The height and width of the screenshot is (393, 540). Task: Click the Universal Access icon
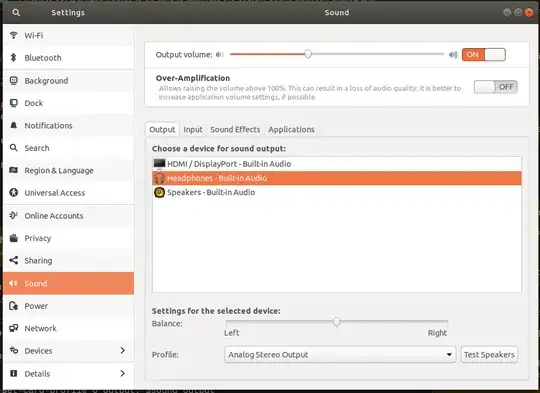(x=13, y=193)
